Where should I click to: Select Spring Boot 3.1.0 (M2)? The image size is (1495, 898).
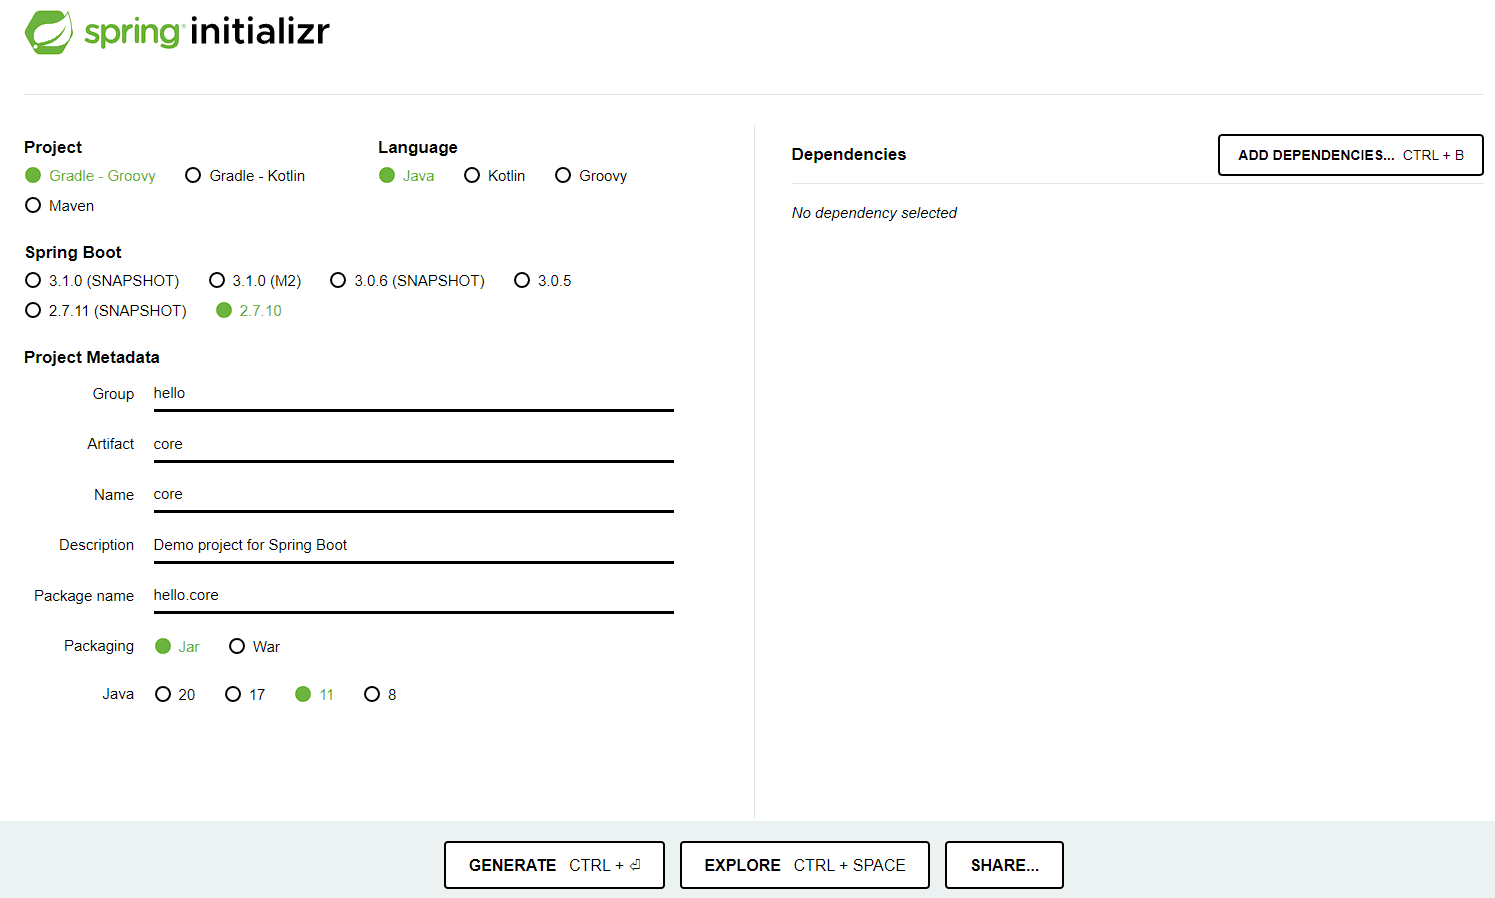[255, 281]
